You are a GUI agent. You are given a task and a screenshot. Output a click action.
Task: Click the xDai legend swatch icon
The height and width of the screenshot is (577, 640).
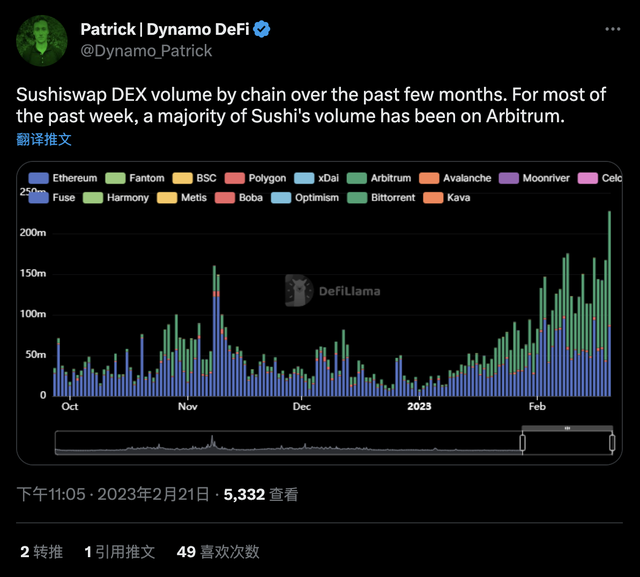pos(306,178)
